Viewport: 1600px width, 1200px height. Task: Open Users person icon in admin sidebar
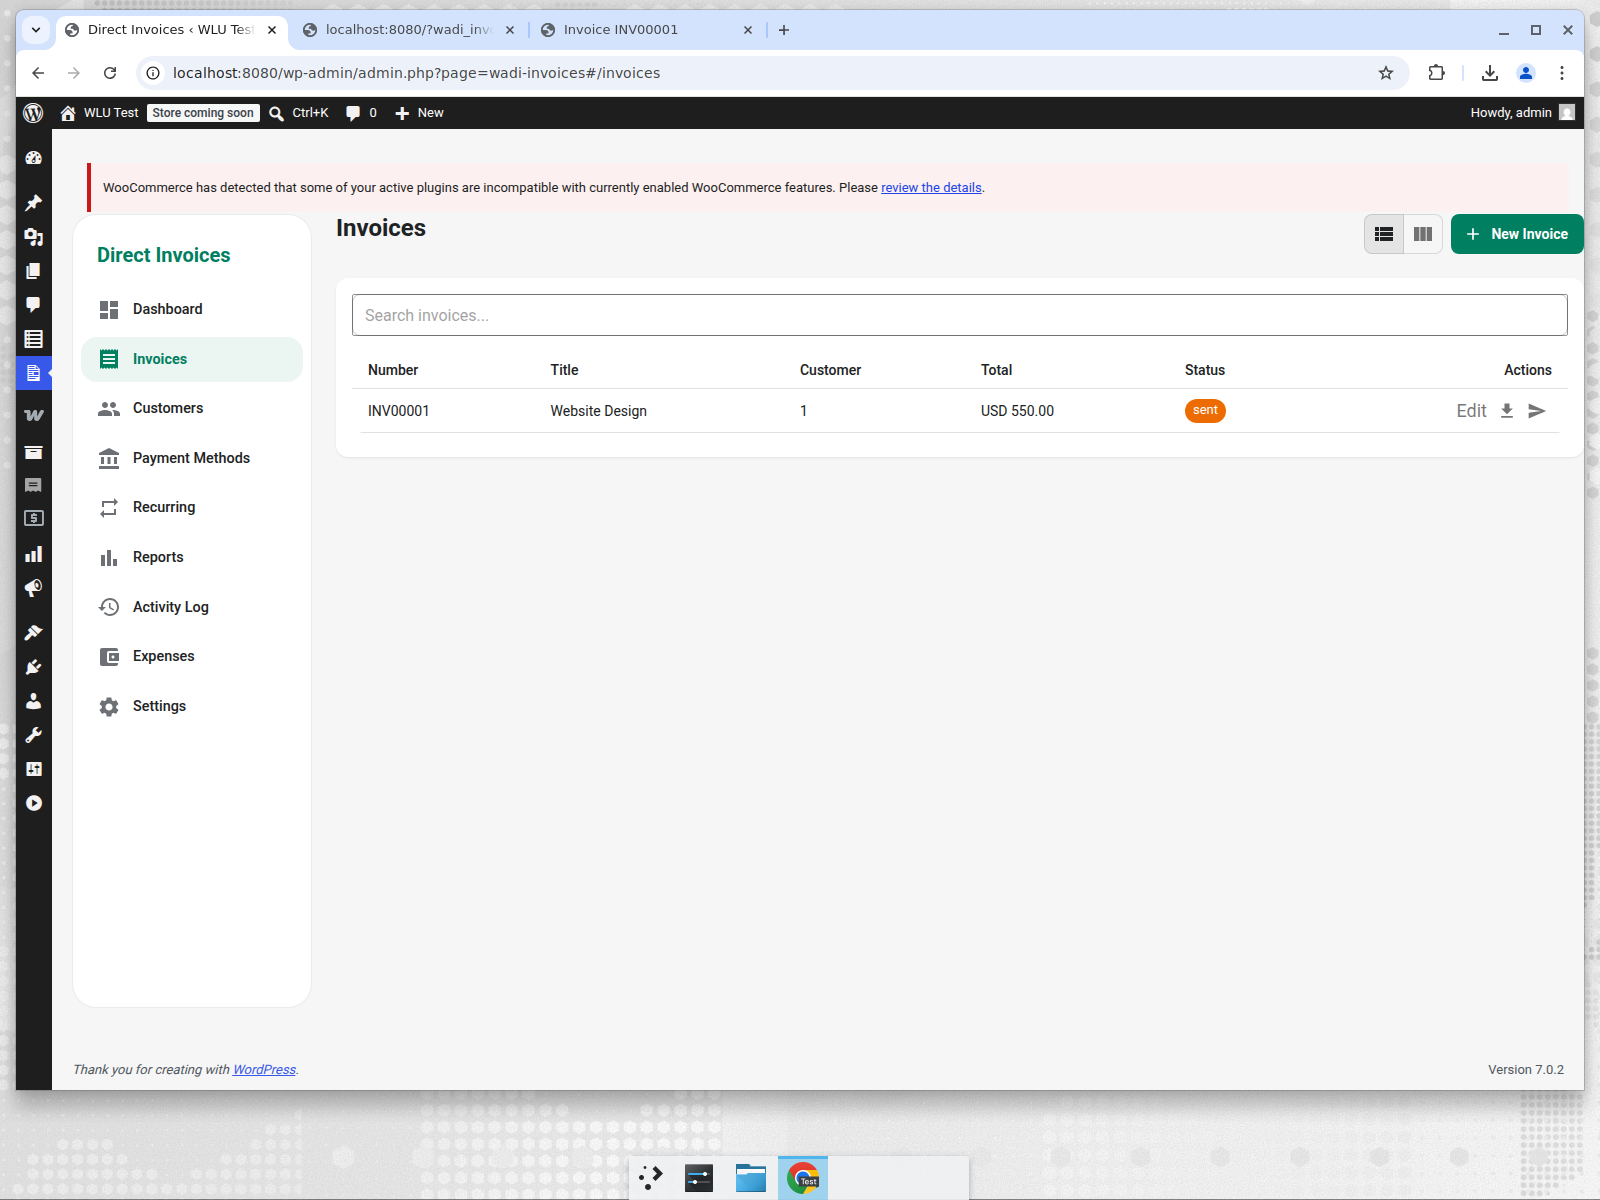pos(33,701)
